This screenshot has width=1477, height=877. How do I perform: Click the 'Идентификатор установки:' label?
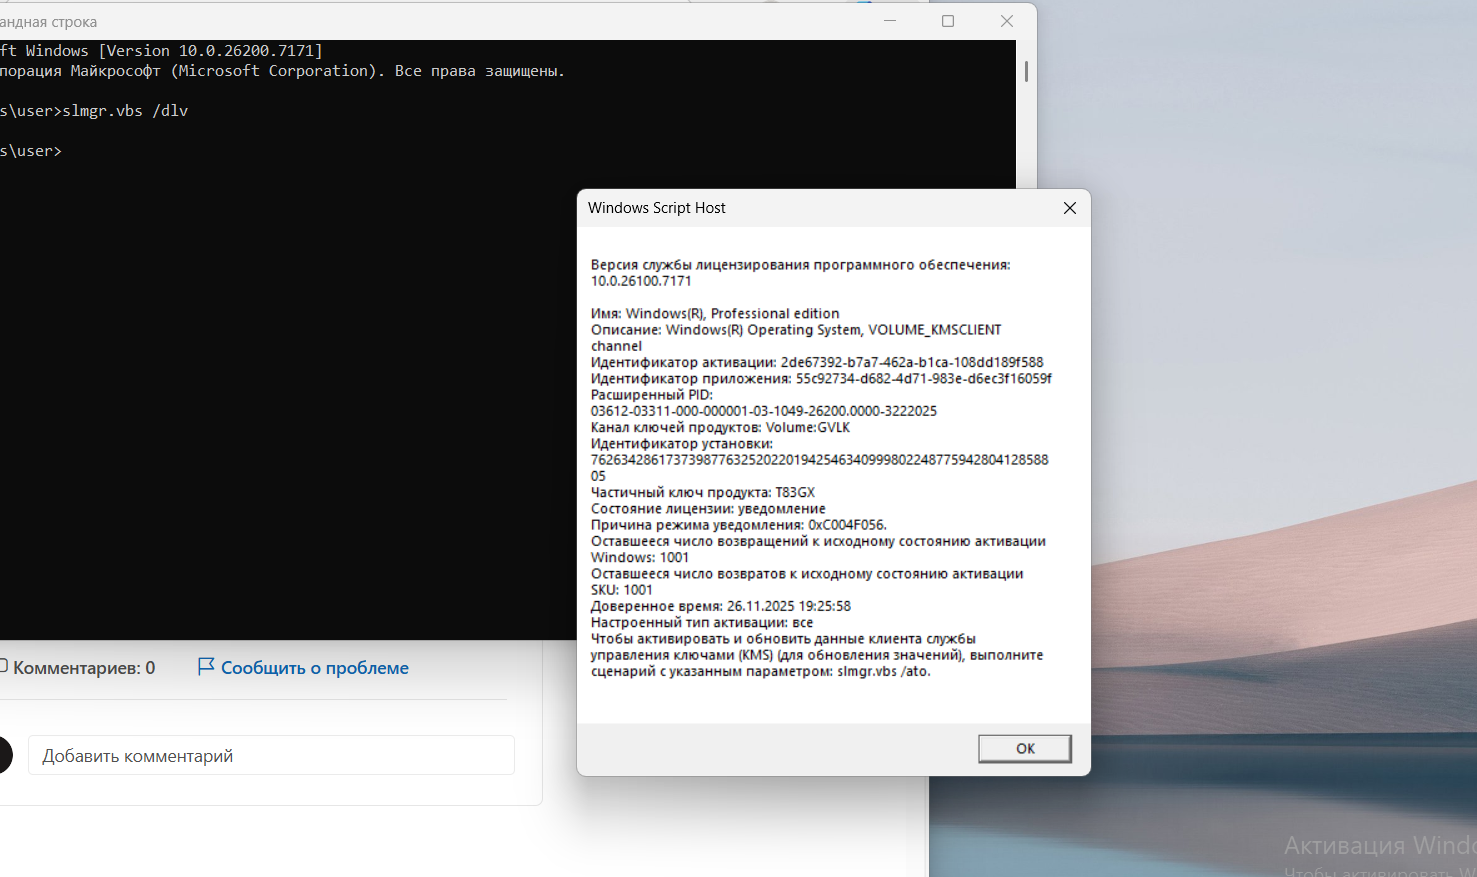[x=682, y=443]
